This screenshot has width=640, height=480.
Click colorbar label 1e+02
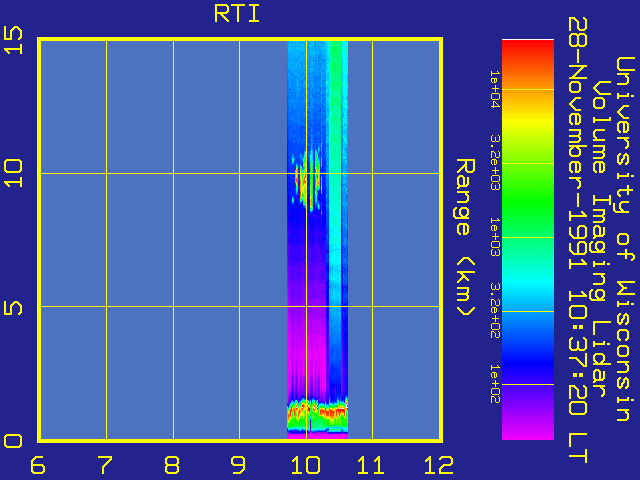point(495,384)
